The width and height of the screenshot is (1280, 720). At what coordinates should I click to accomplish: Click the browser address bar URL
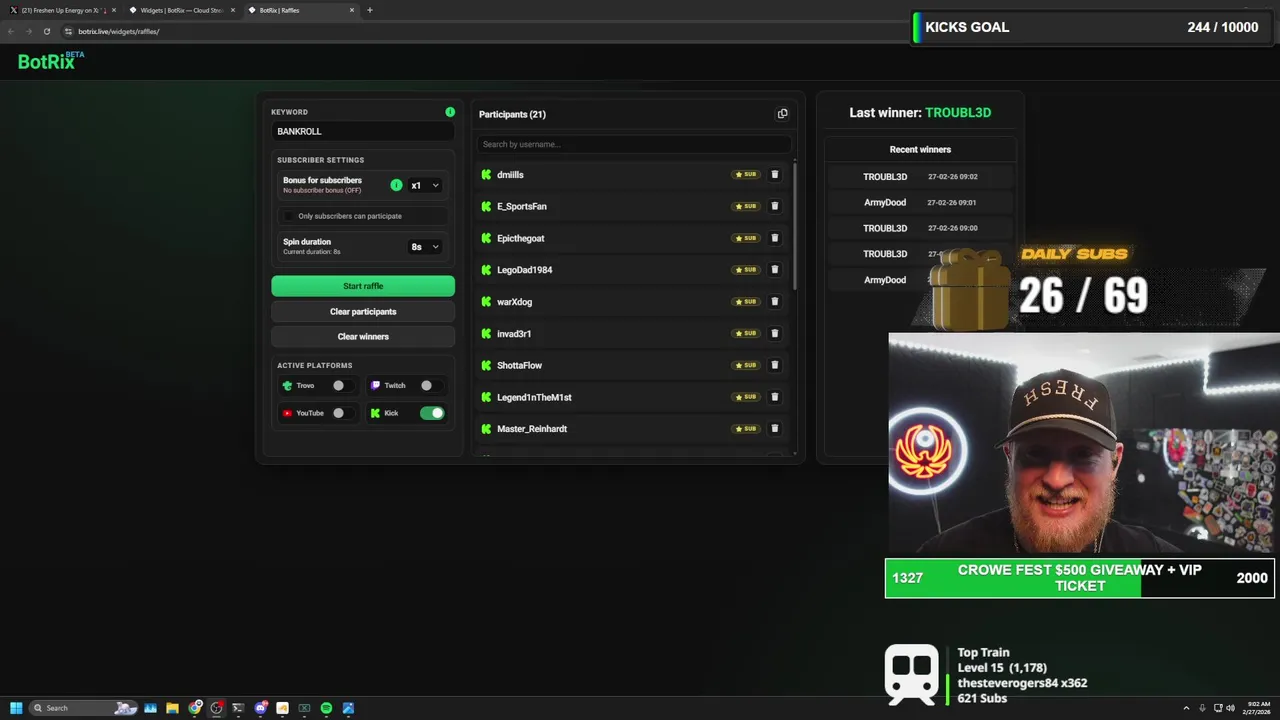119,31
